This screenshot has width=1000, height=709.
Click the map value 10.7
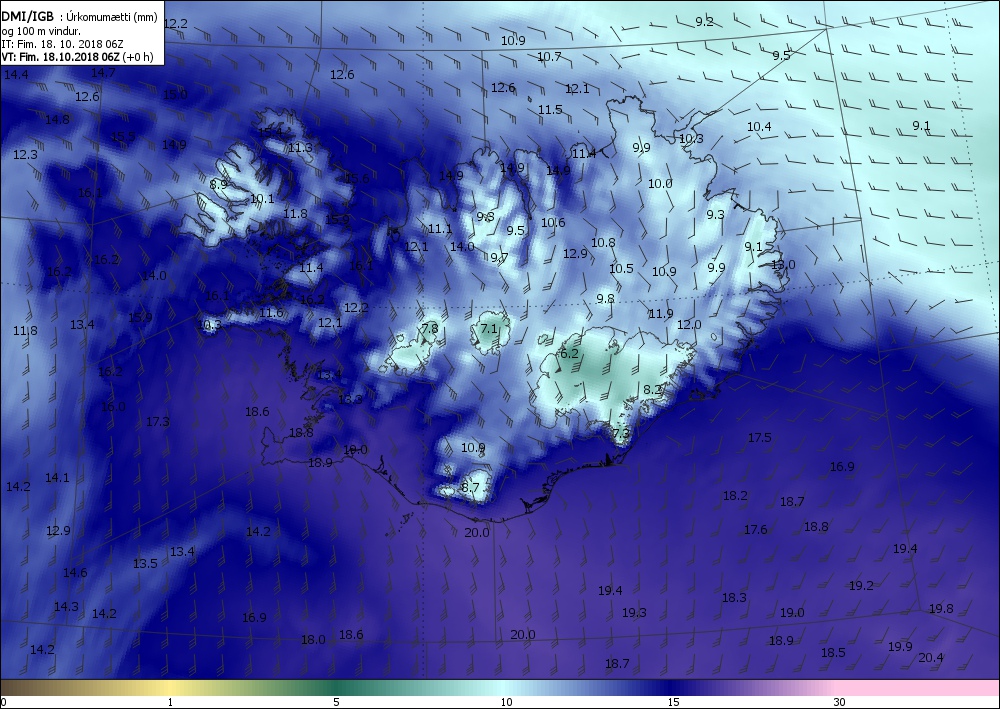(x=549, y=57)
